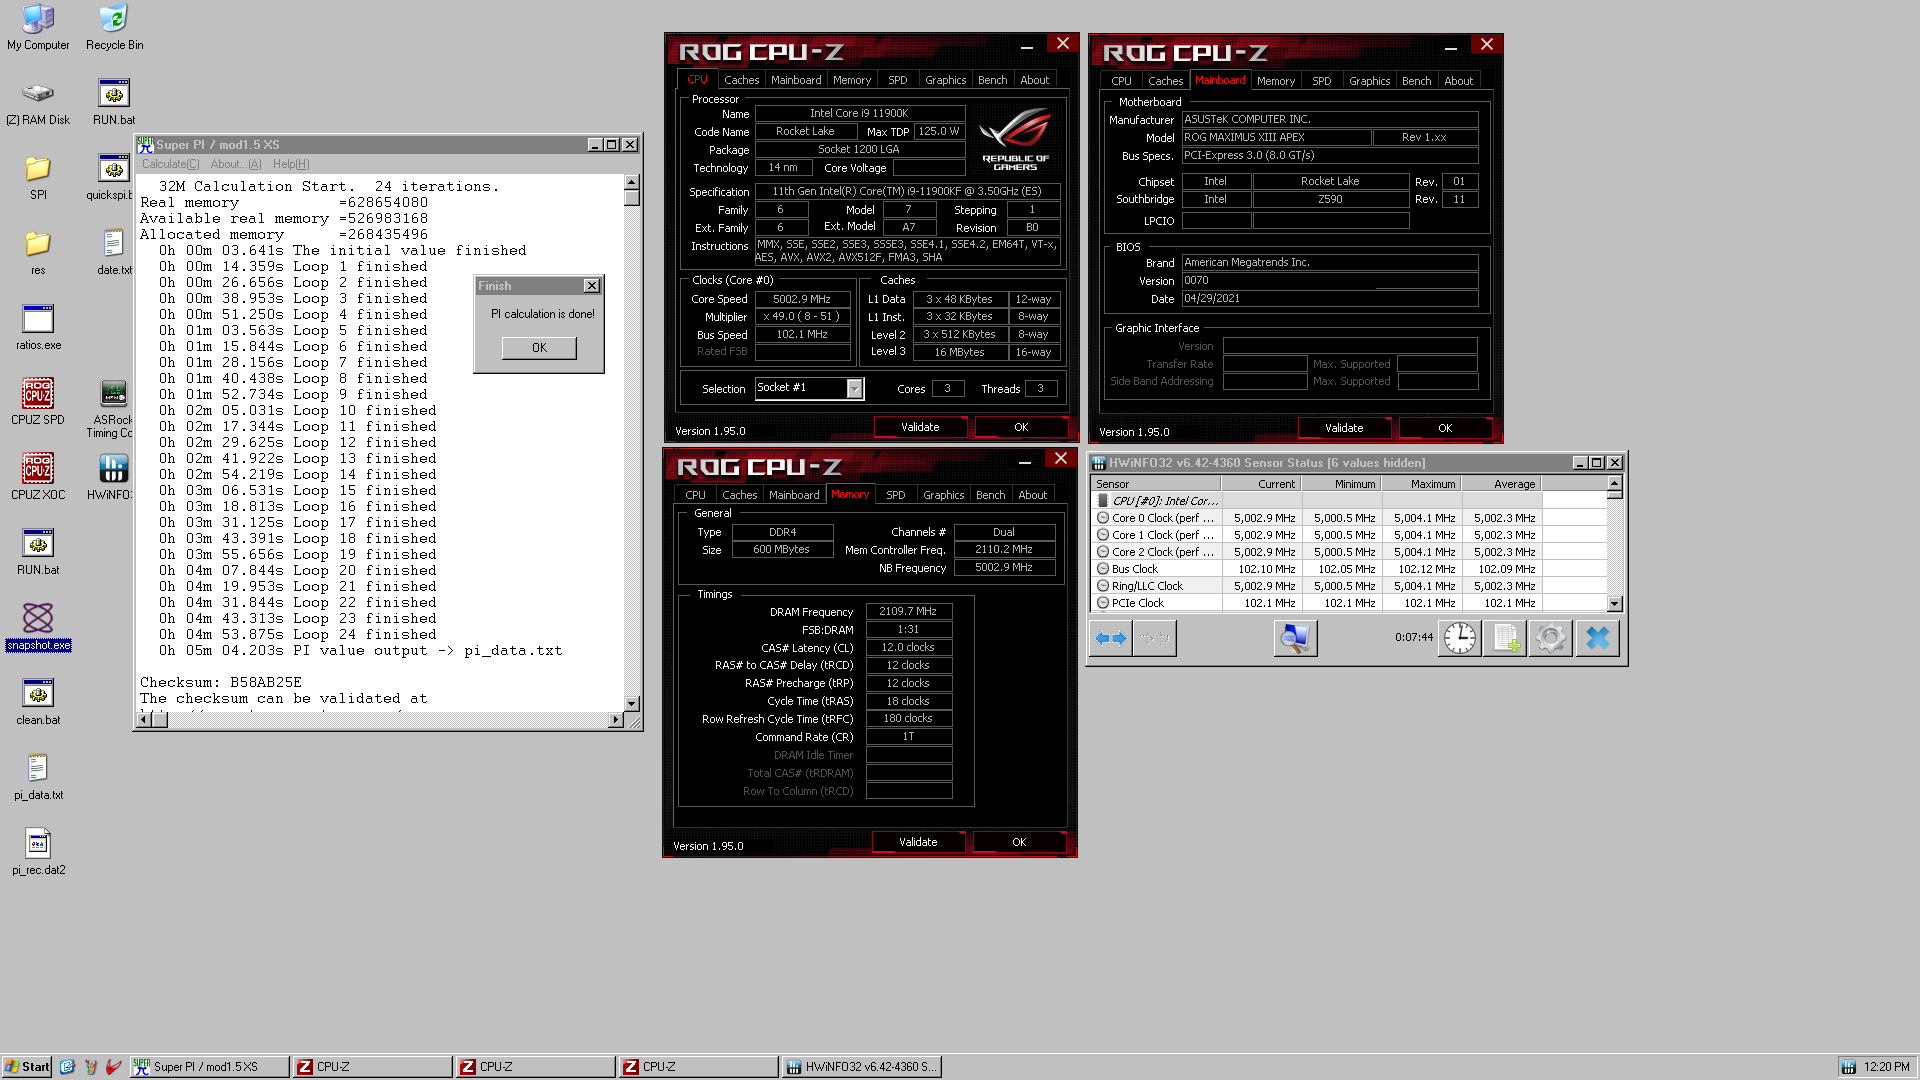Switch to SPD tab in Mainboard CPU-Z window
This screenshot has height=1080, width=1920.
pyautogui.click(x=1321, y=81)
